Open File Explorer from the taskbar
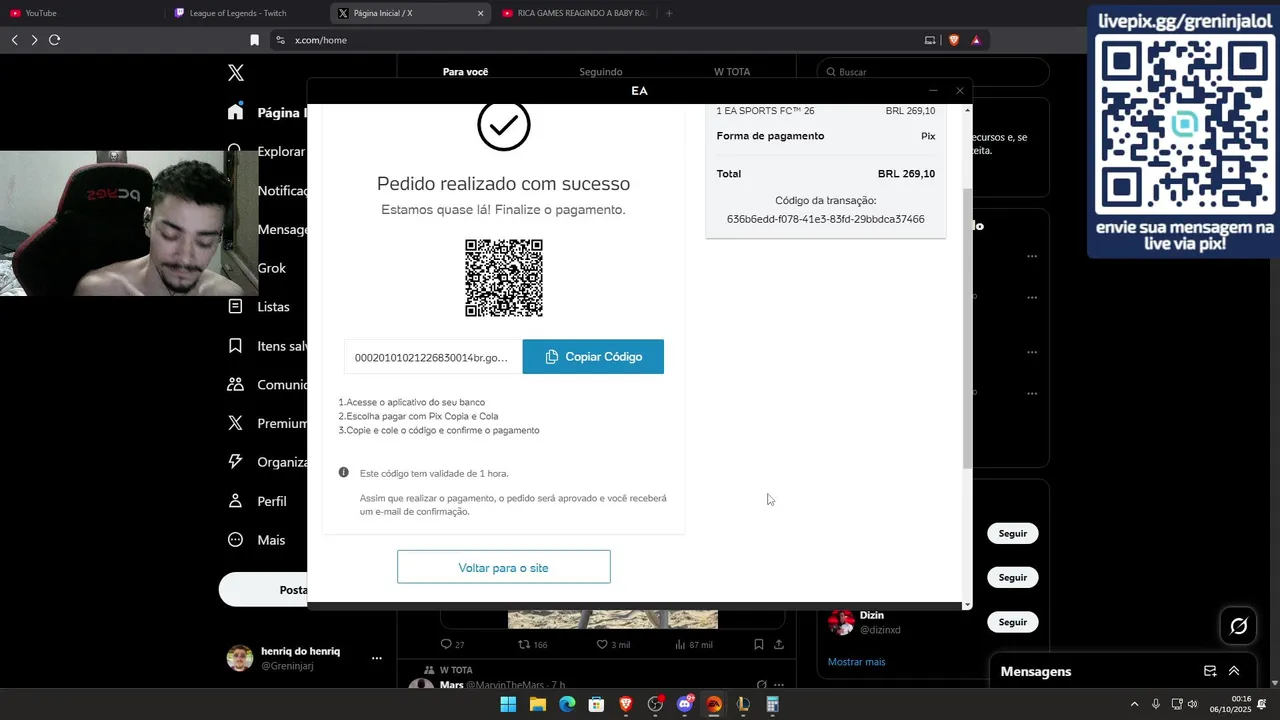 tap(538, 704)
